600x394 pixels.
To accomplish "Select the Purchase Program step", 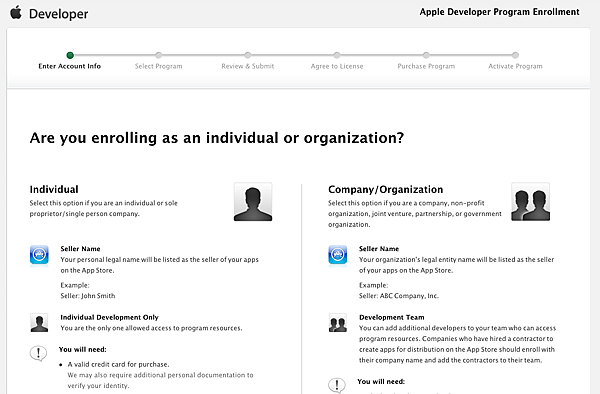I will (x=426, y=66).
